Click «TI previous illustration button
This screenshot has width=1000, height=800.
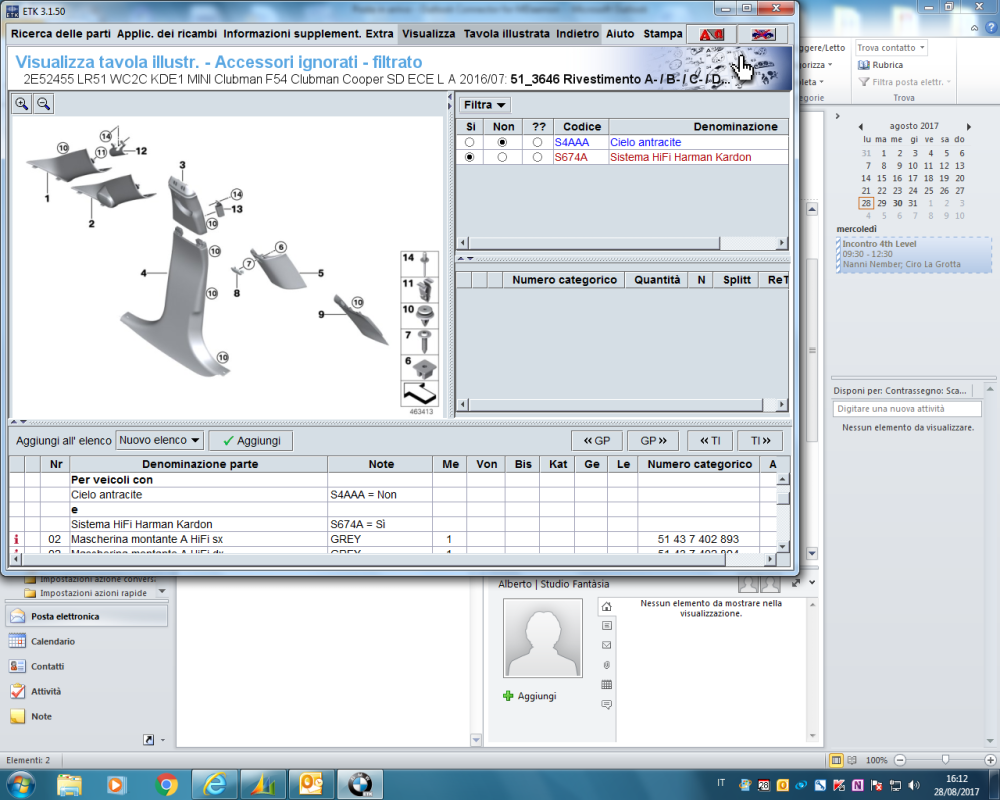(x=710, y=441)
